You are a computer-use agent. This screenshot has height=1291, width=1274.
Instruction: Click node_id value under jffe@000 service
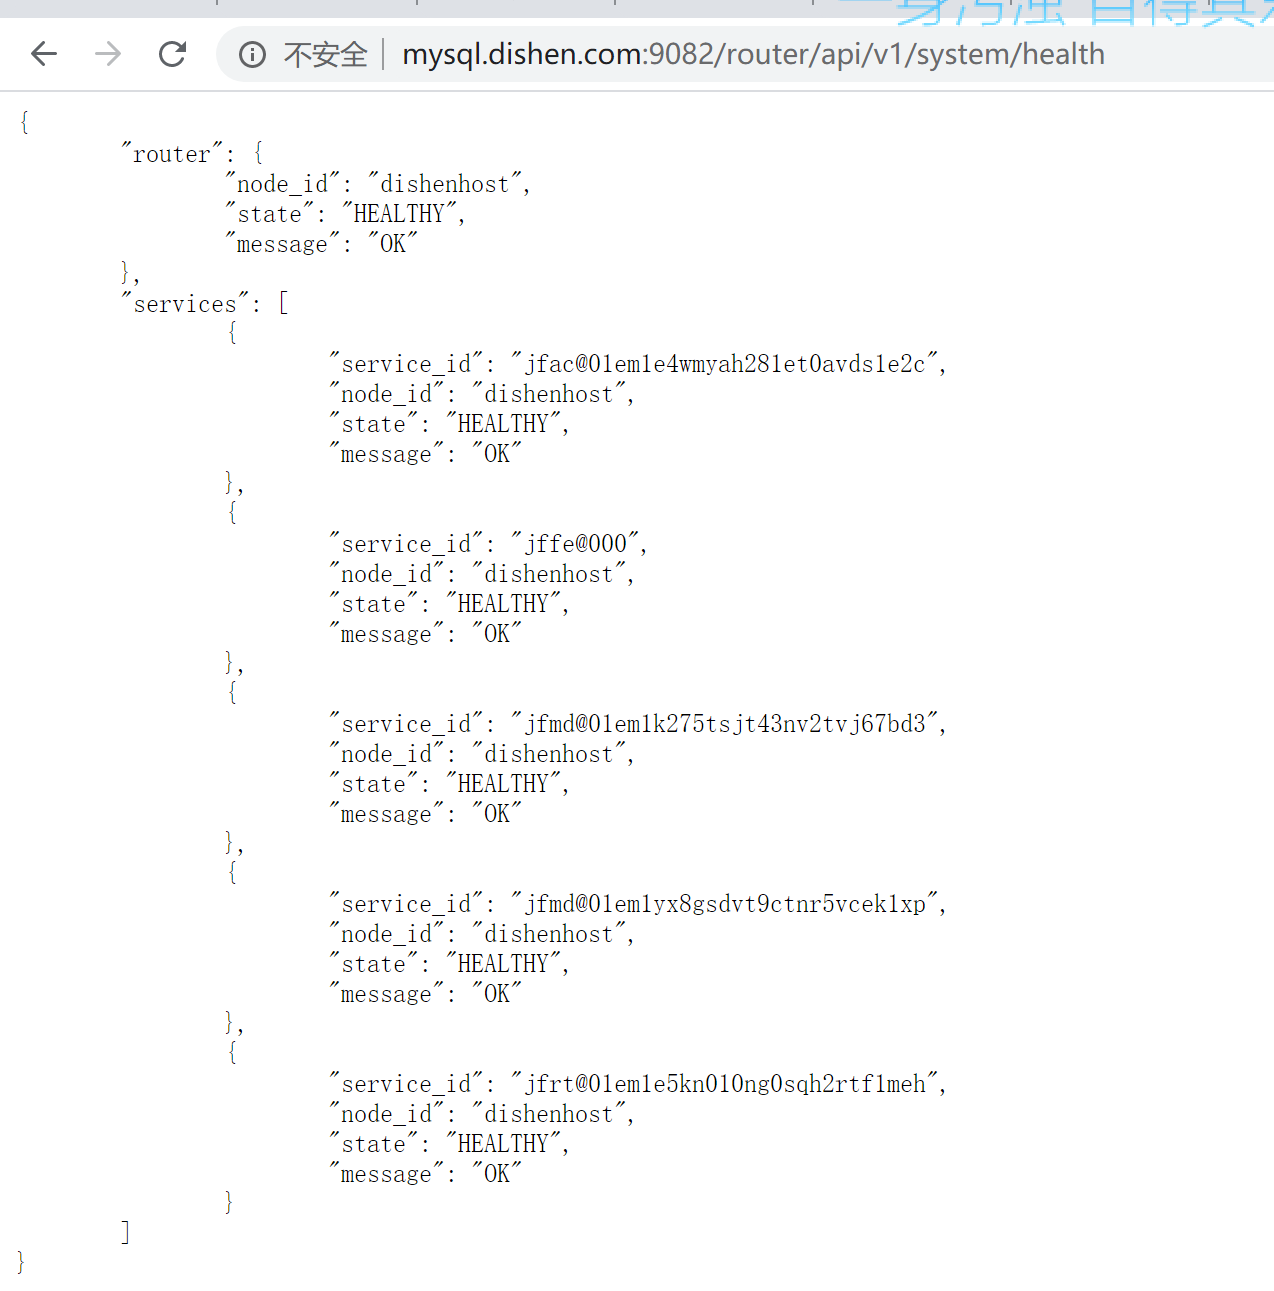tap(549, 574)
